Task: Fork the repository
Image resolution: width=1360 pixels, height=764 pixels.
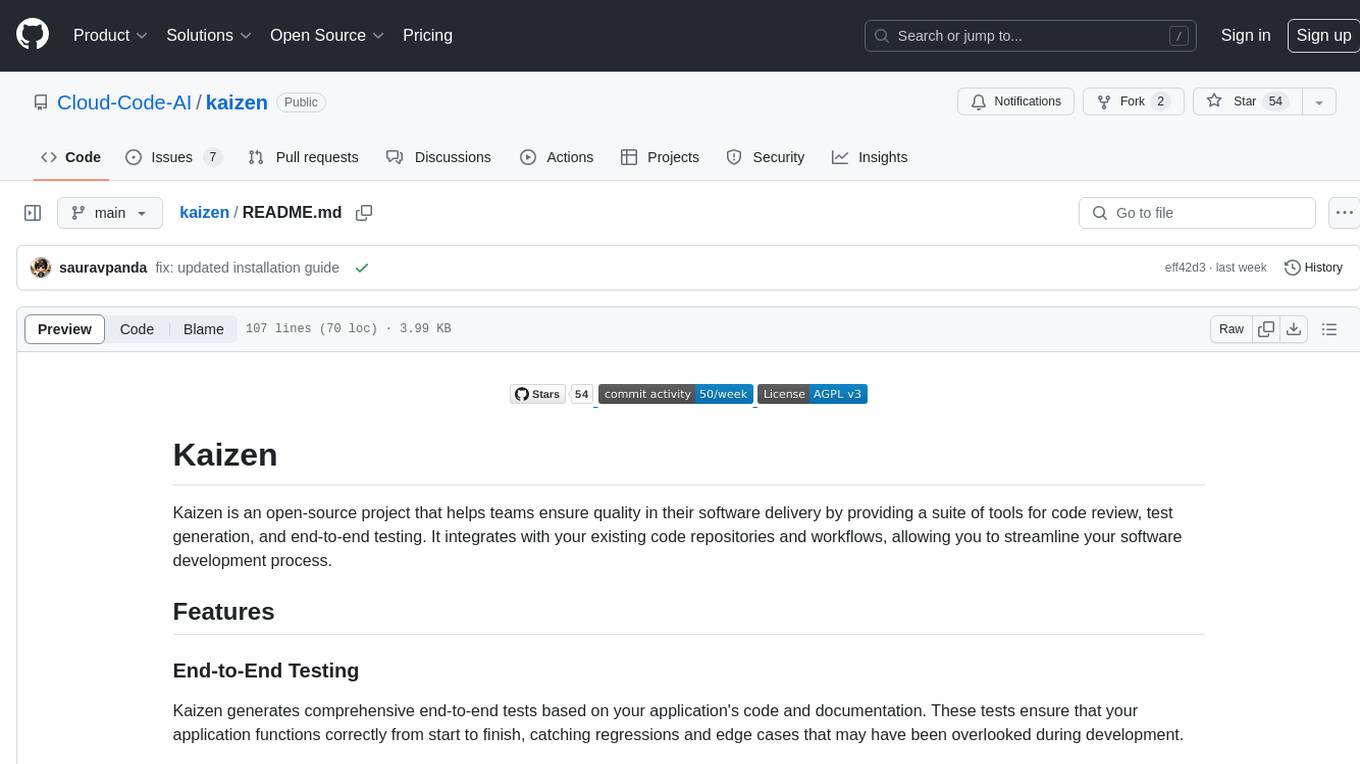Action: click(1133, 102)
